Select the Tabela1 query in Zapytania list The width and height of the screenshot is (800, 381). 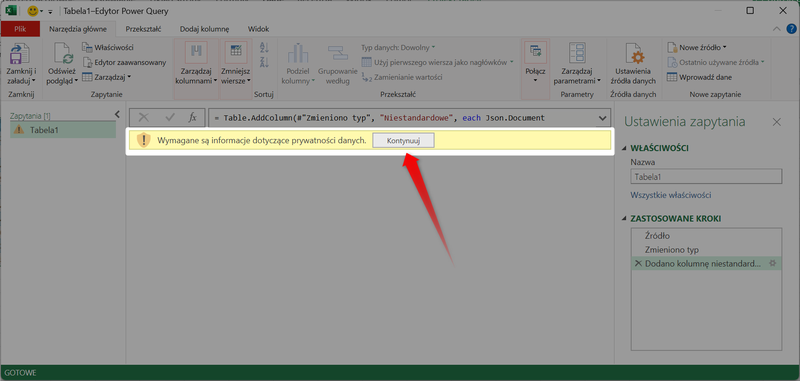tap(63, 130)
